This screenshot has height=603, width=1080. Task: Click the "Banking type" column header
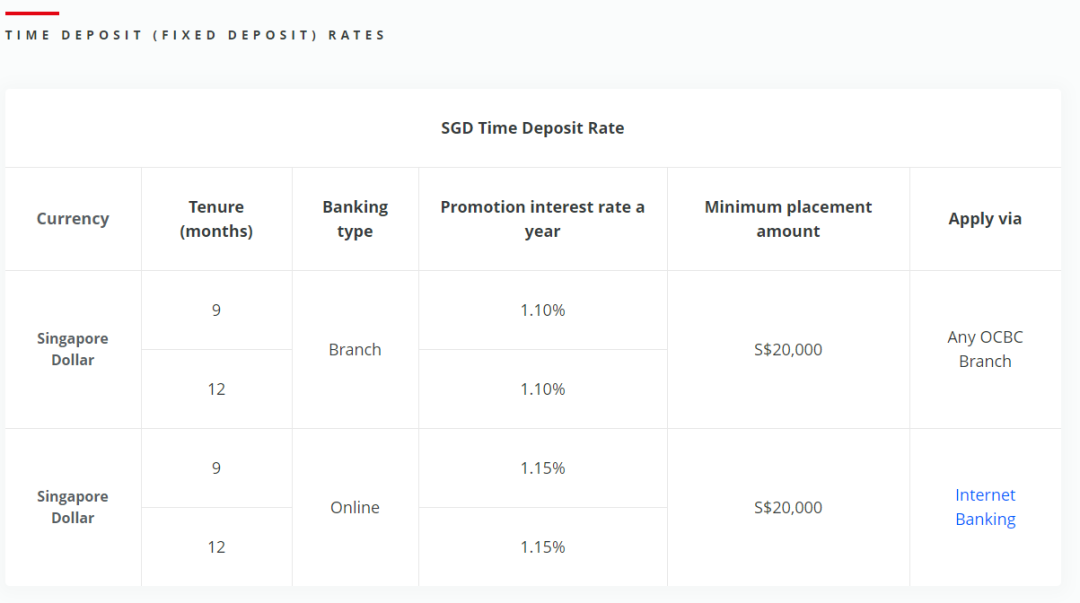(x=355, y=219)
